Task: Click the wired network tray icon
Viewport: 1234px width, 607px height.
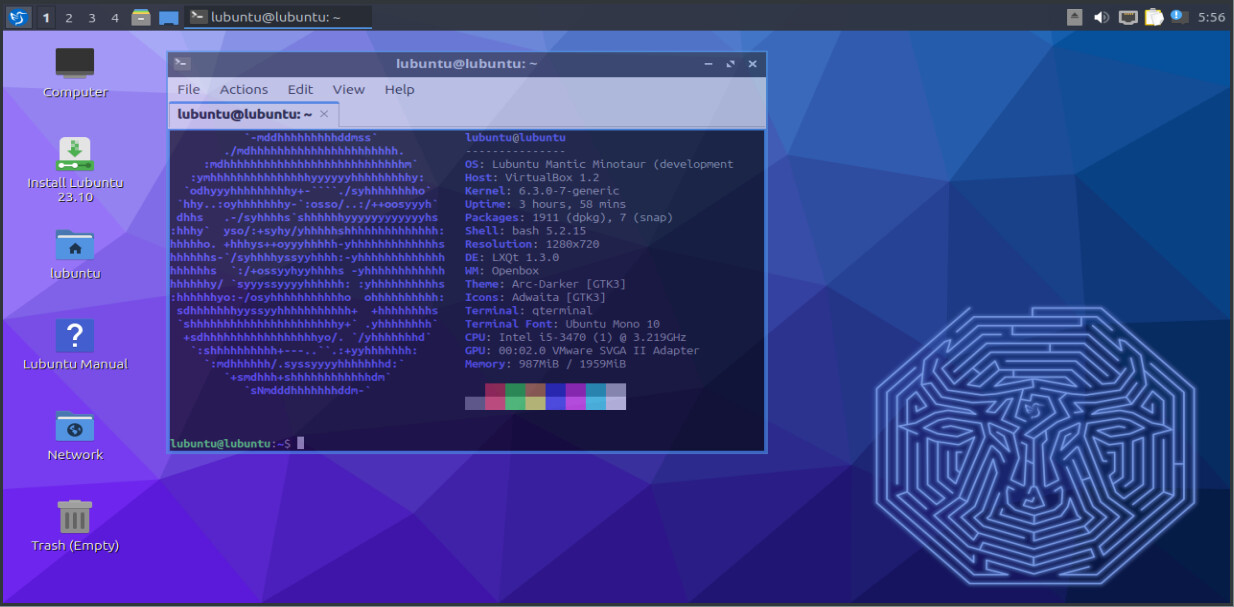Action: [1128, 17]
